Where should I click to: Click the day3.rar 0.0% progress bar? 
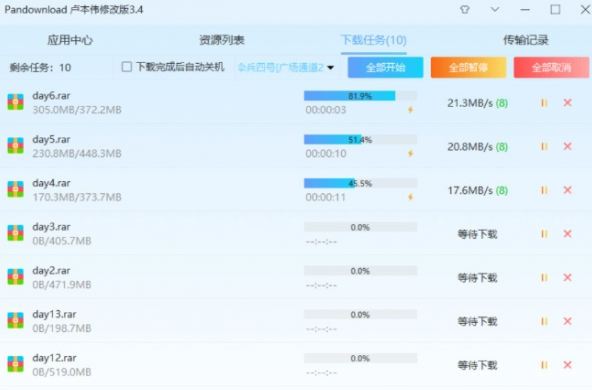tap(361, 227)
